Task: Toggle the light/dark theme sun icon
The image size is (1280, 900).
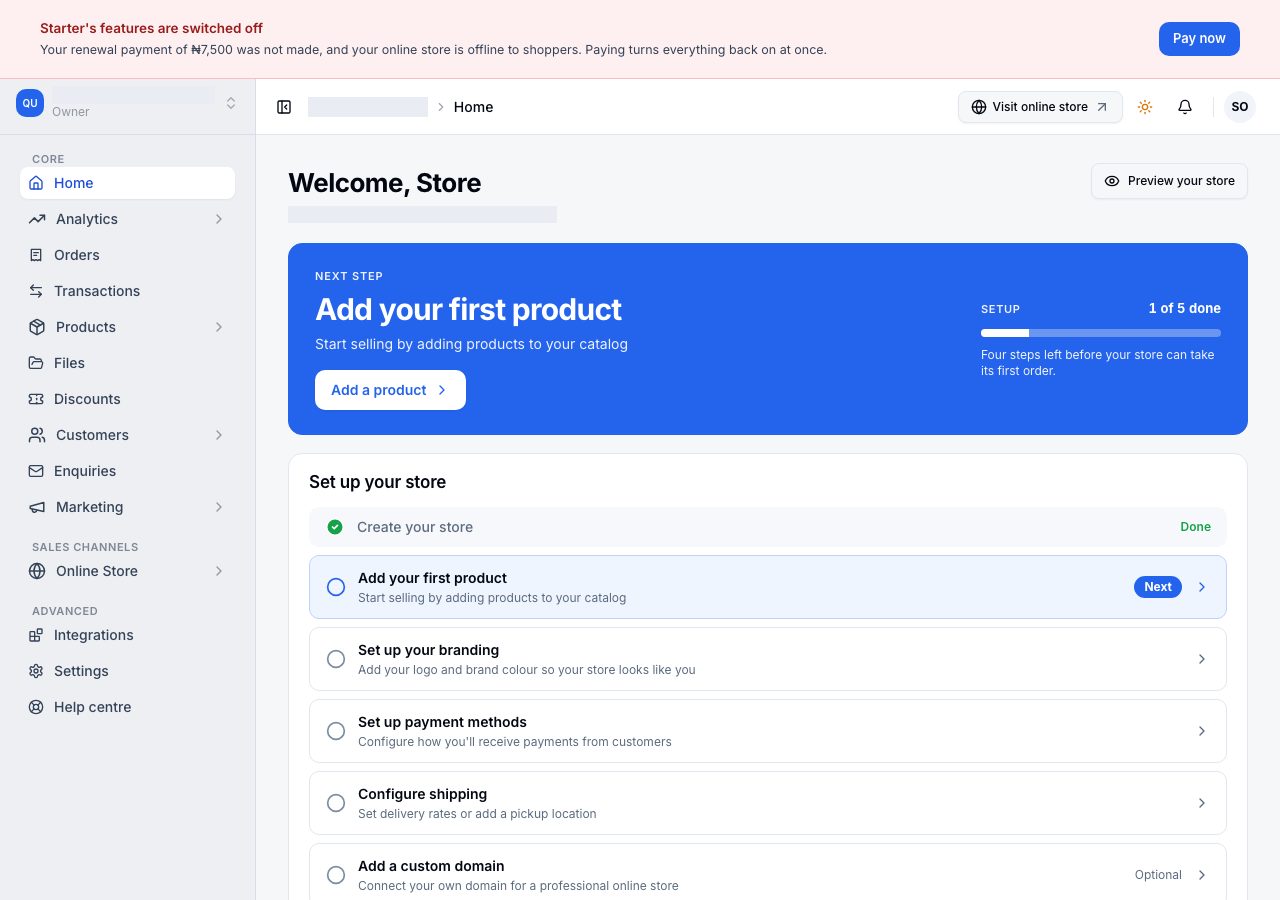Action: coord(1145,107)
